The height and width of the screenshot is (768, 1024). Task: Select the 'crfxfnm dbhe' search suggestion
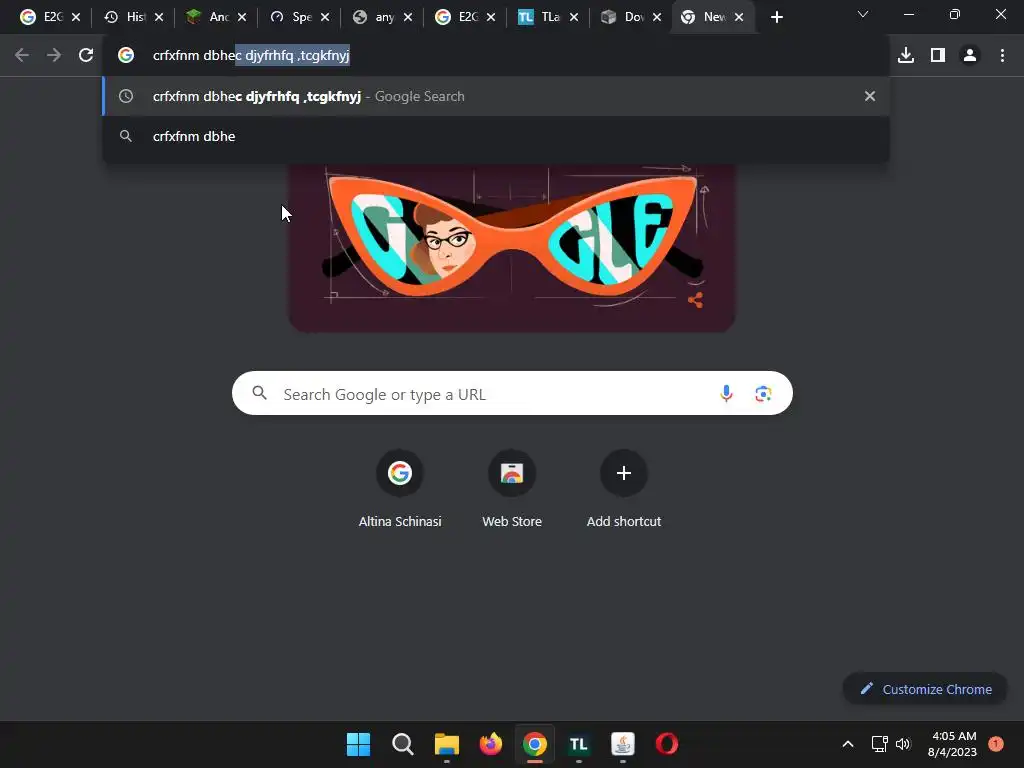[x=496, y=136]
